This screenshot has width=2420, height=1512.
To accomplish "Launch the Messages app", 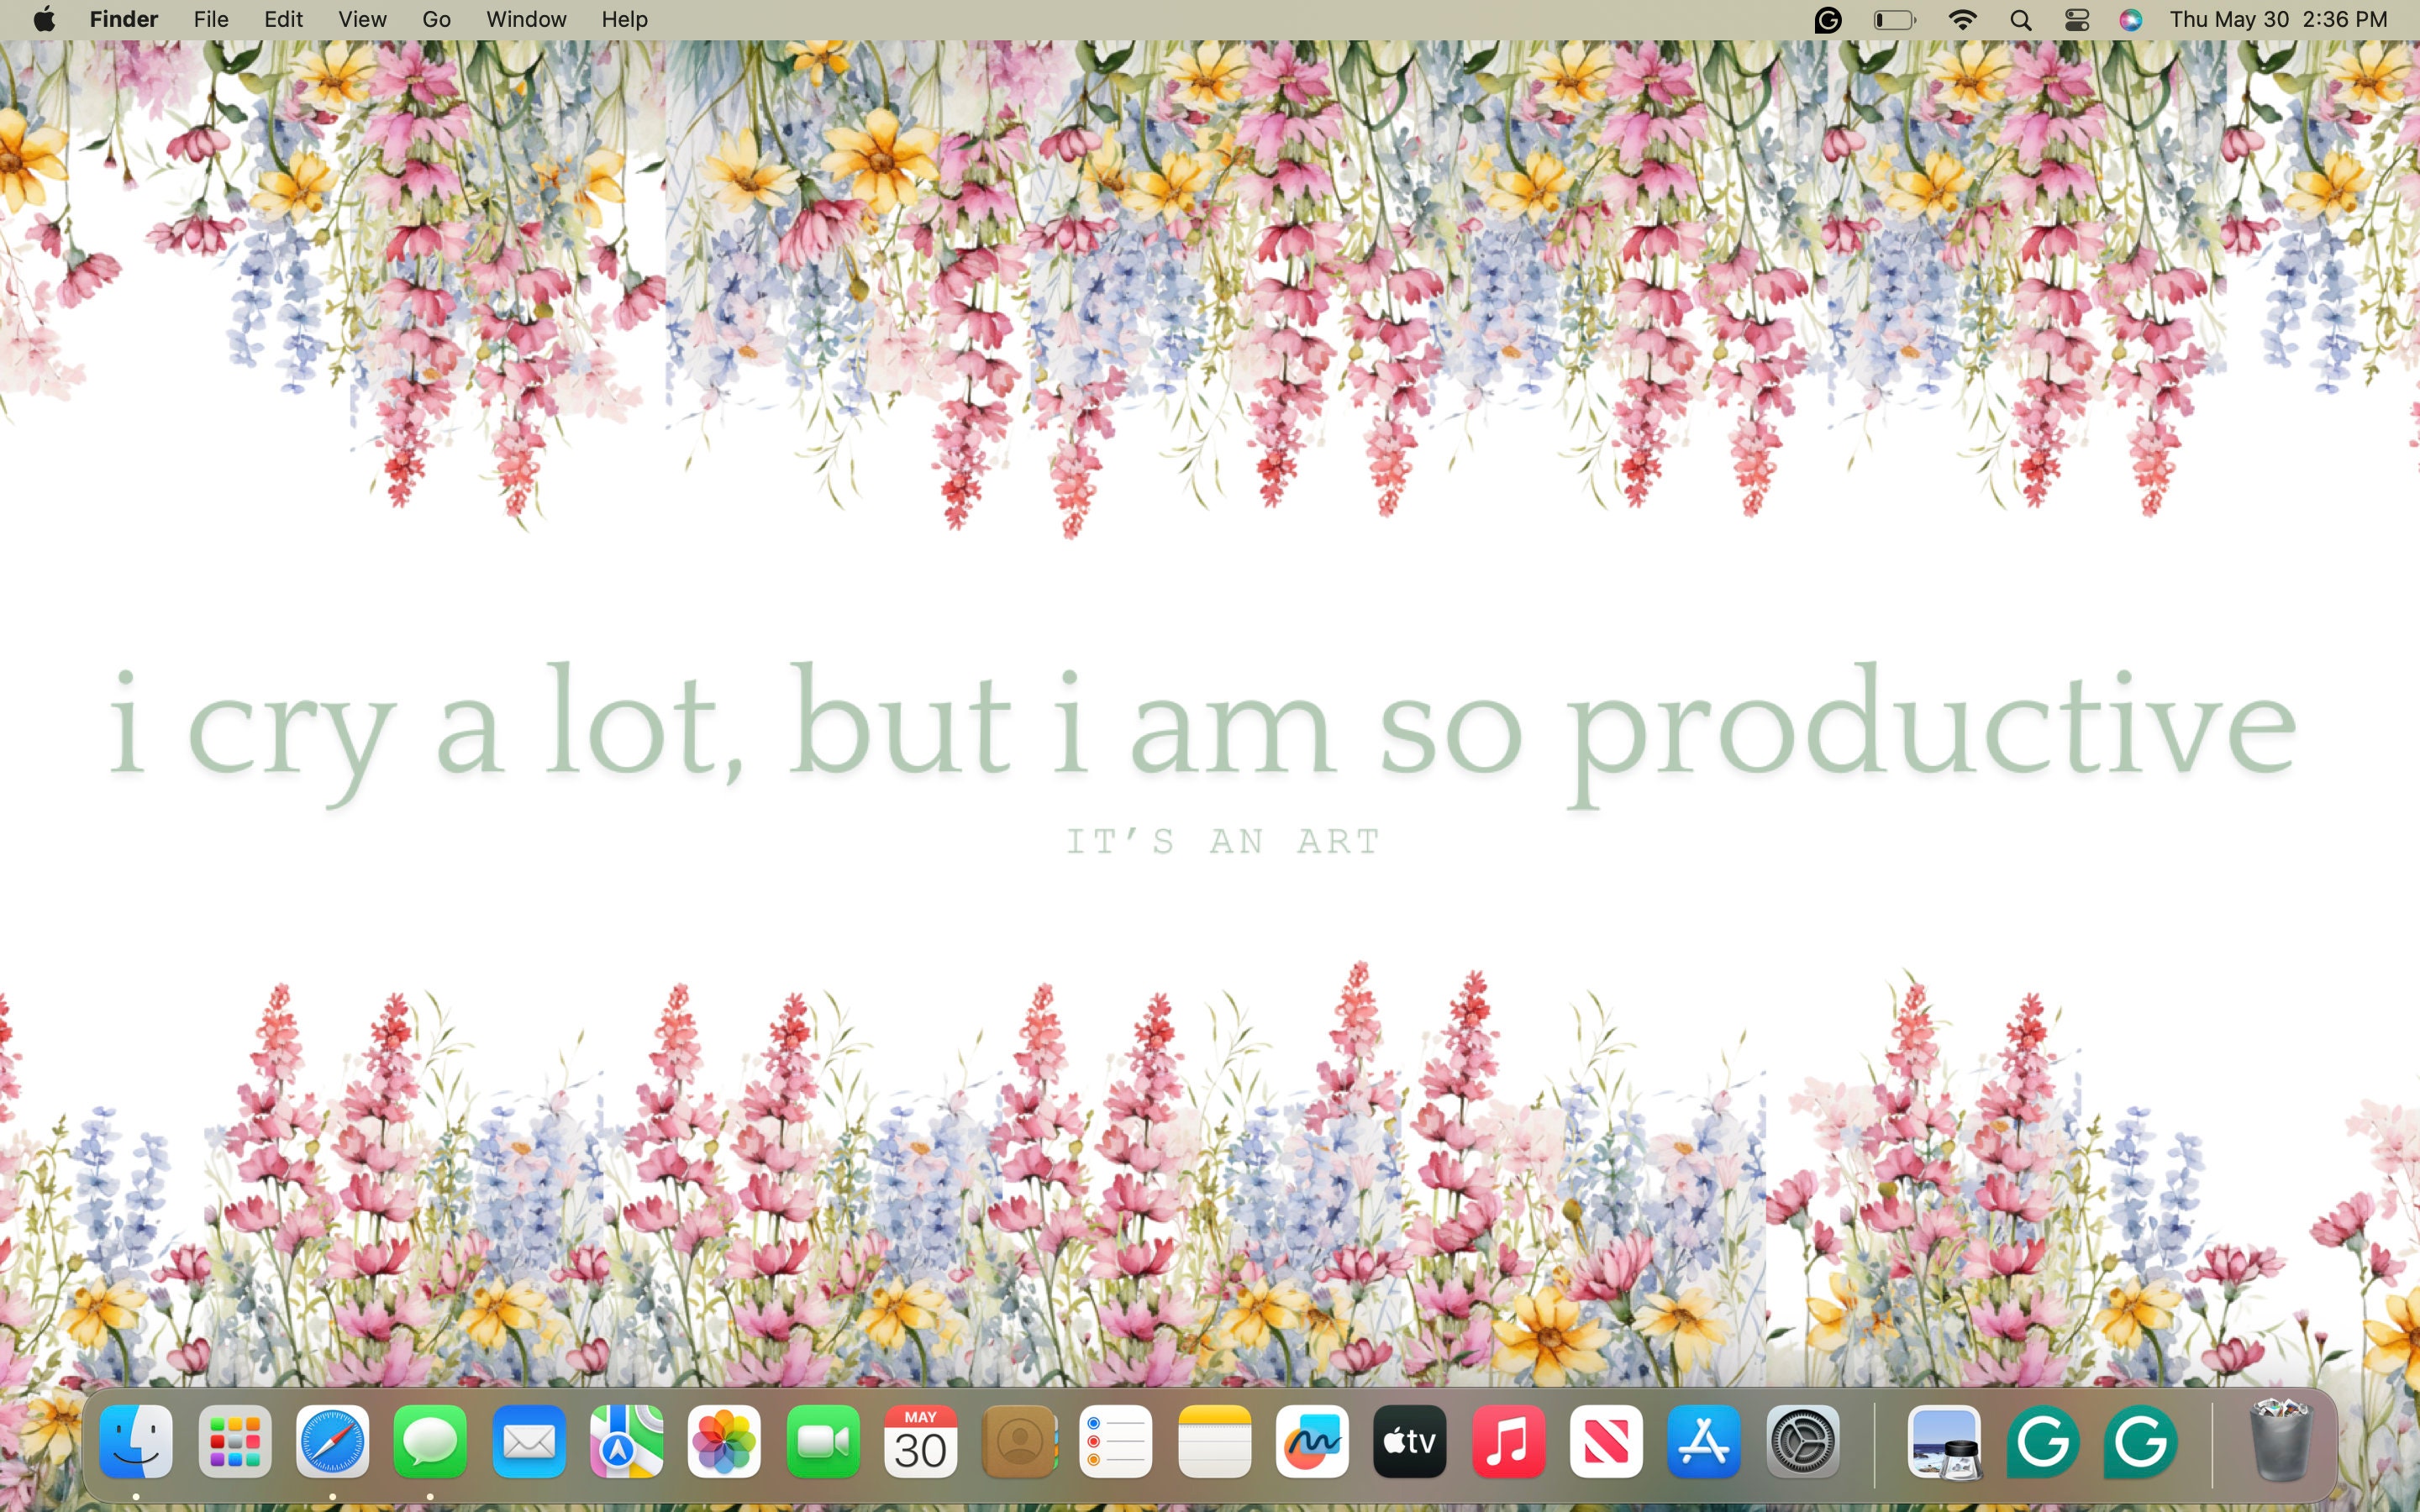I will point(429,1440).
